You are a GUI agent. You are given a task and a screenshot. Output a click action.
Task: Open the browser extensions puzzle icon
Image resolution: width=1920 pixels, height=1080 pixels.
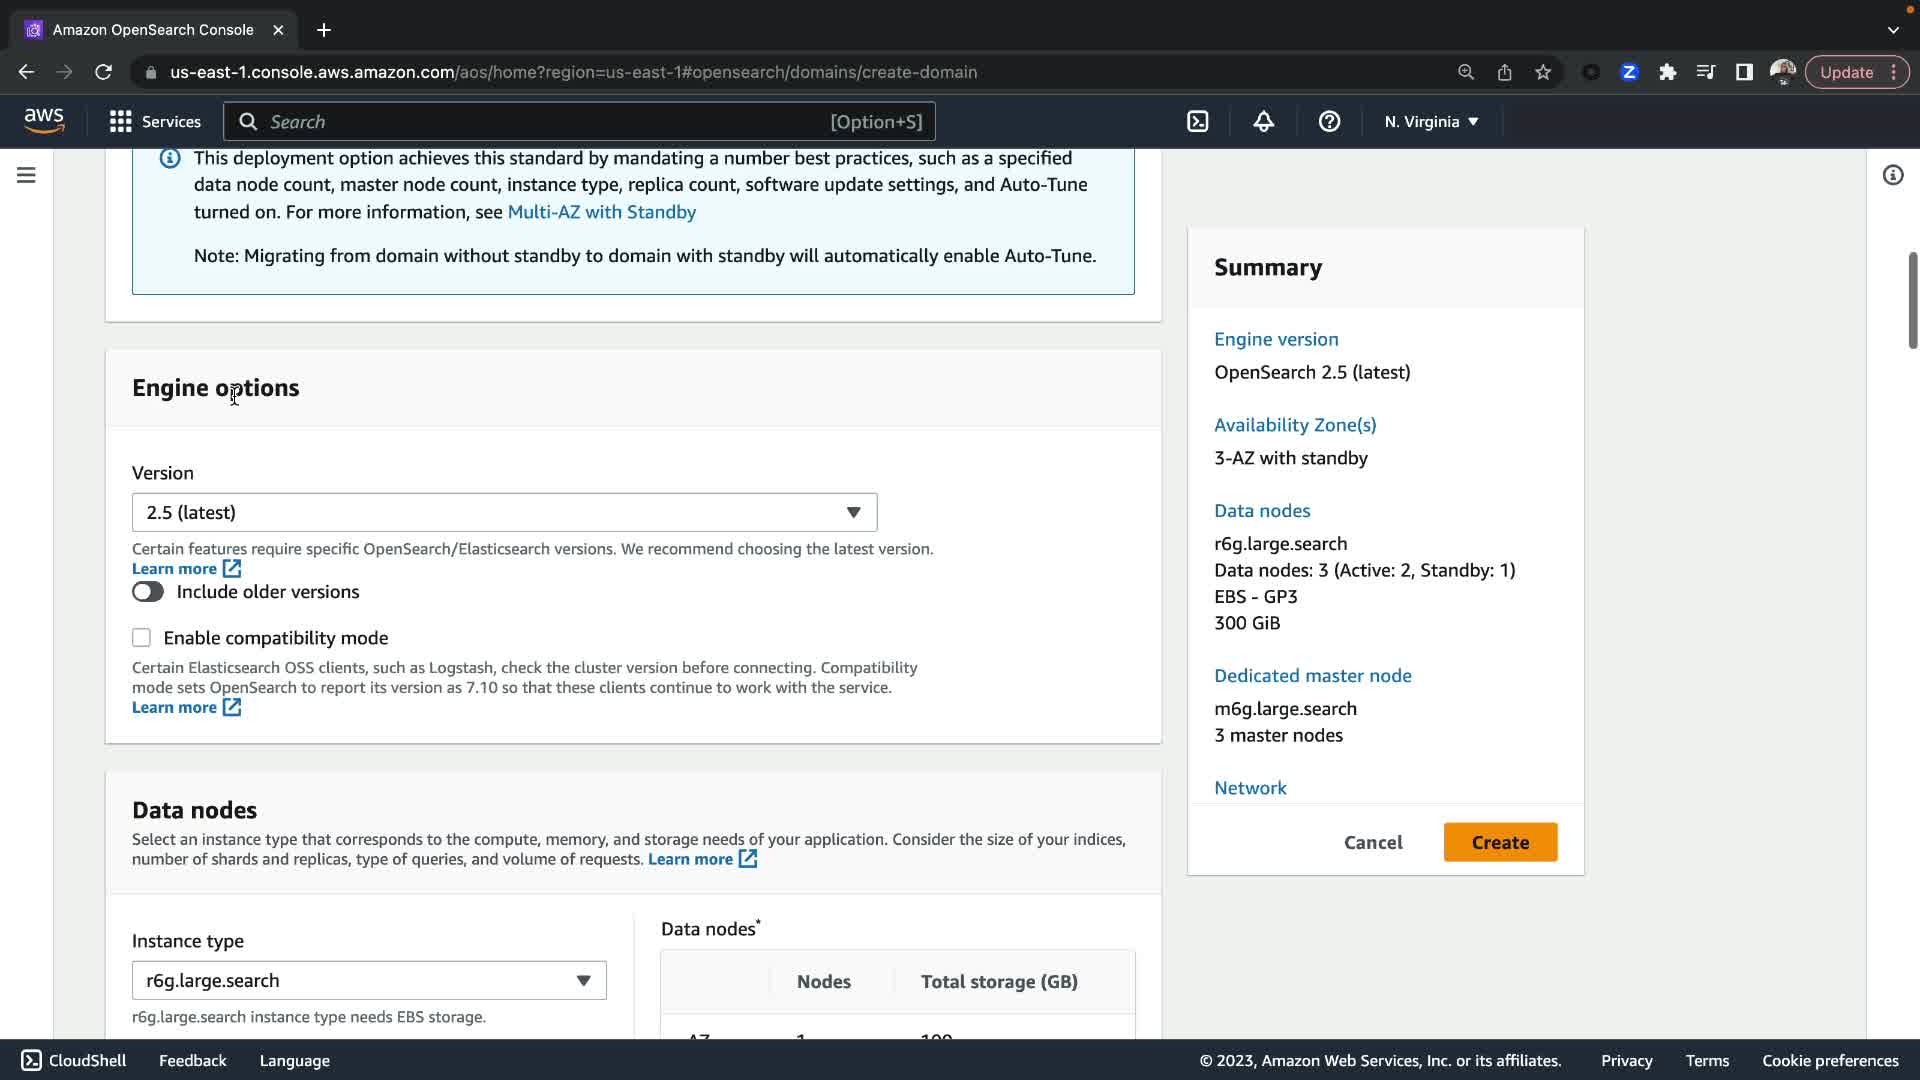click(x=1667, y=72)
